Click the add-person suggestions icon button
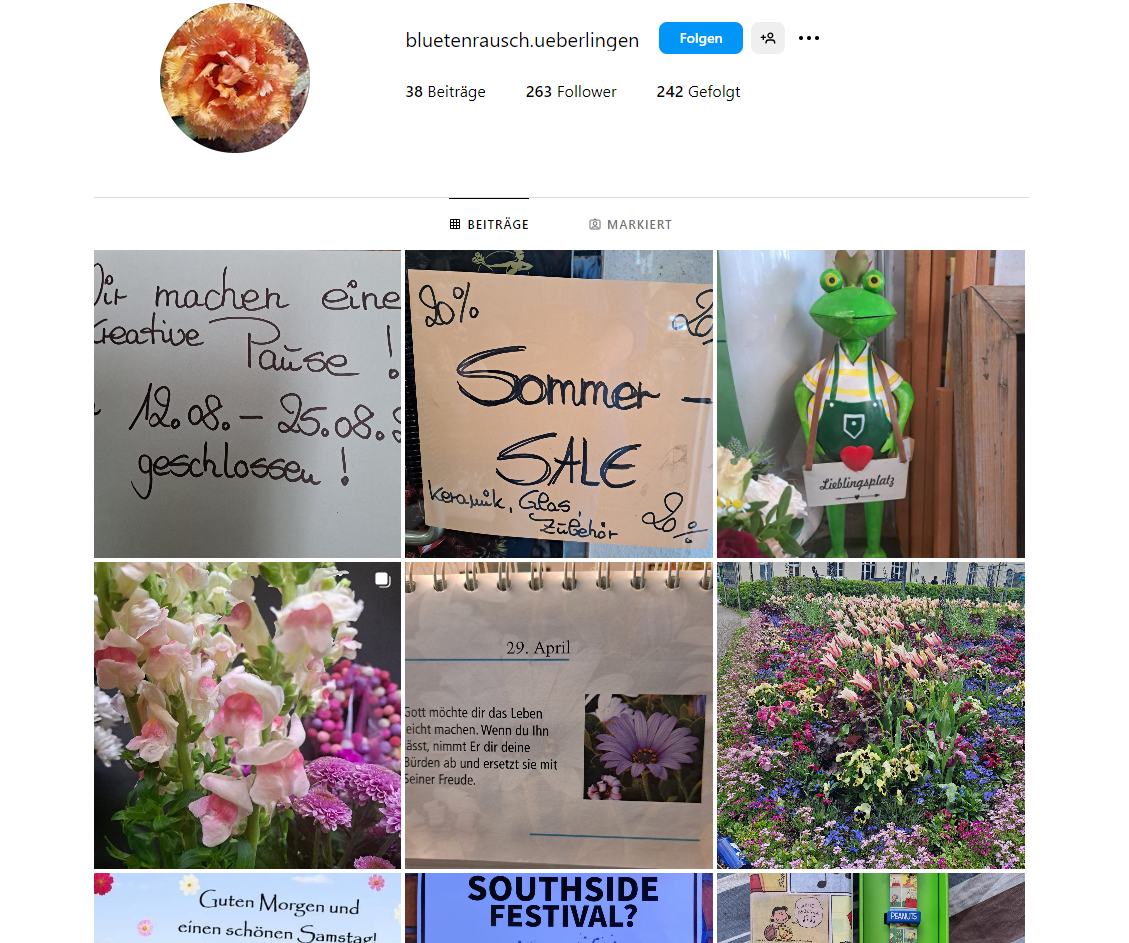The height and width of the screenshot is (943, 1129). (x=768, y=38)
